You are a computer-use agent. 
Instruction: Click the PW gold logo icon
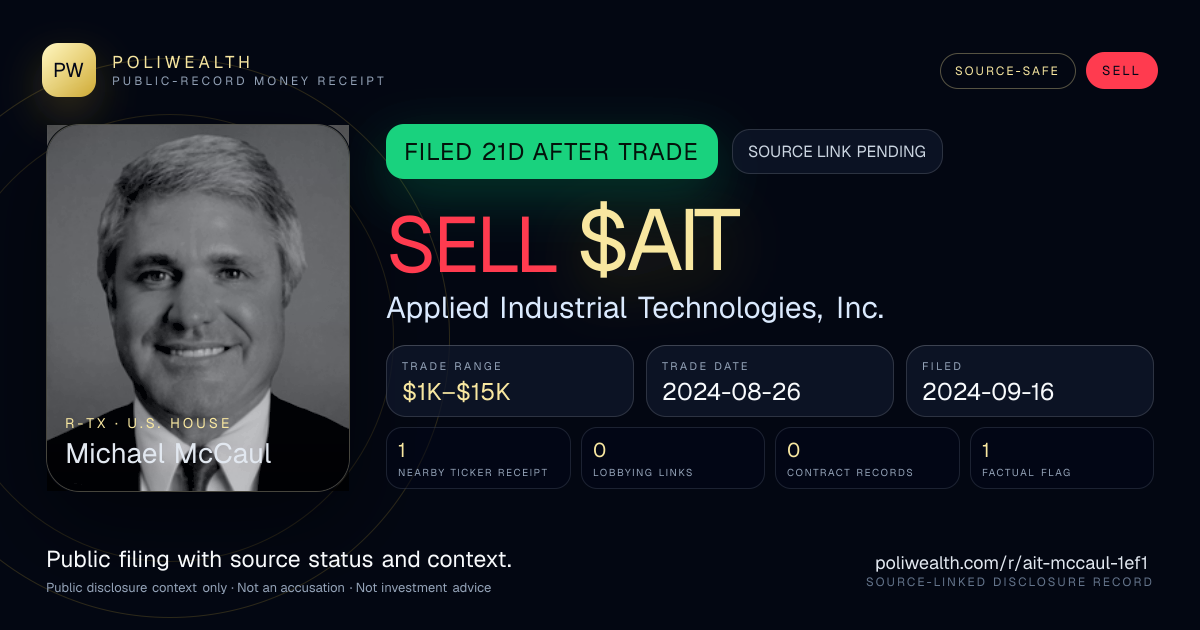[69, 70]
